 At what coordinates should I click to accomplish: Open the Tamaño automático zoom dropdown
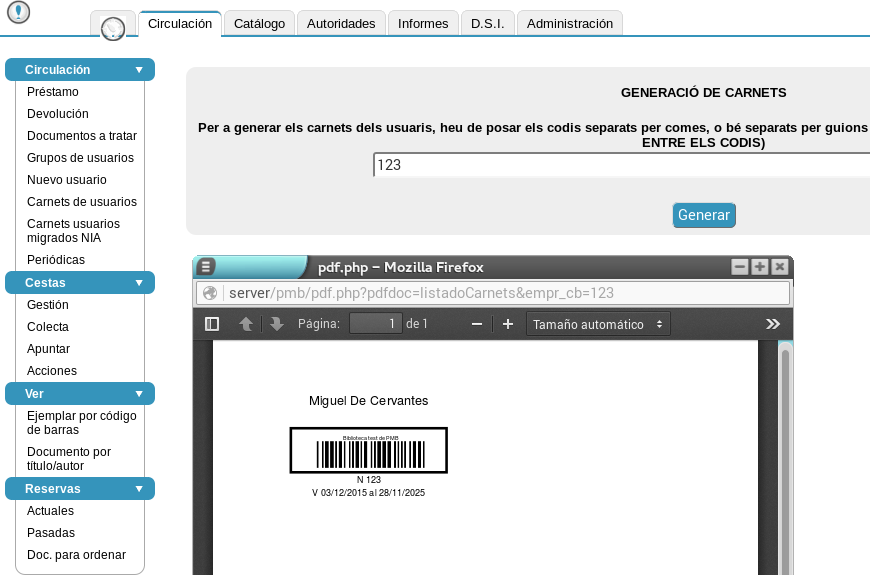[598, 324]
